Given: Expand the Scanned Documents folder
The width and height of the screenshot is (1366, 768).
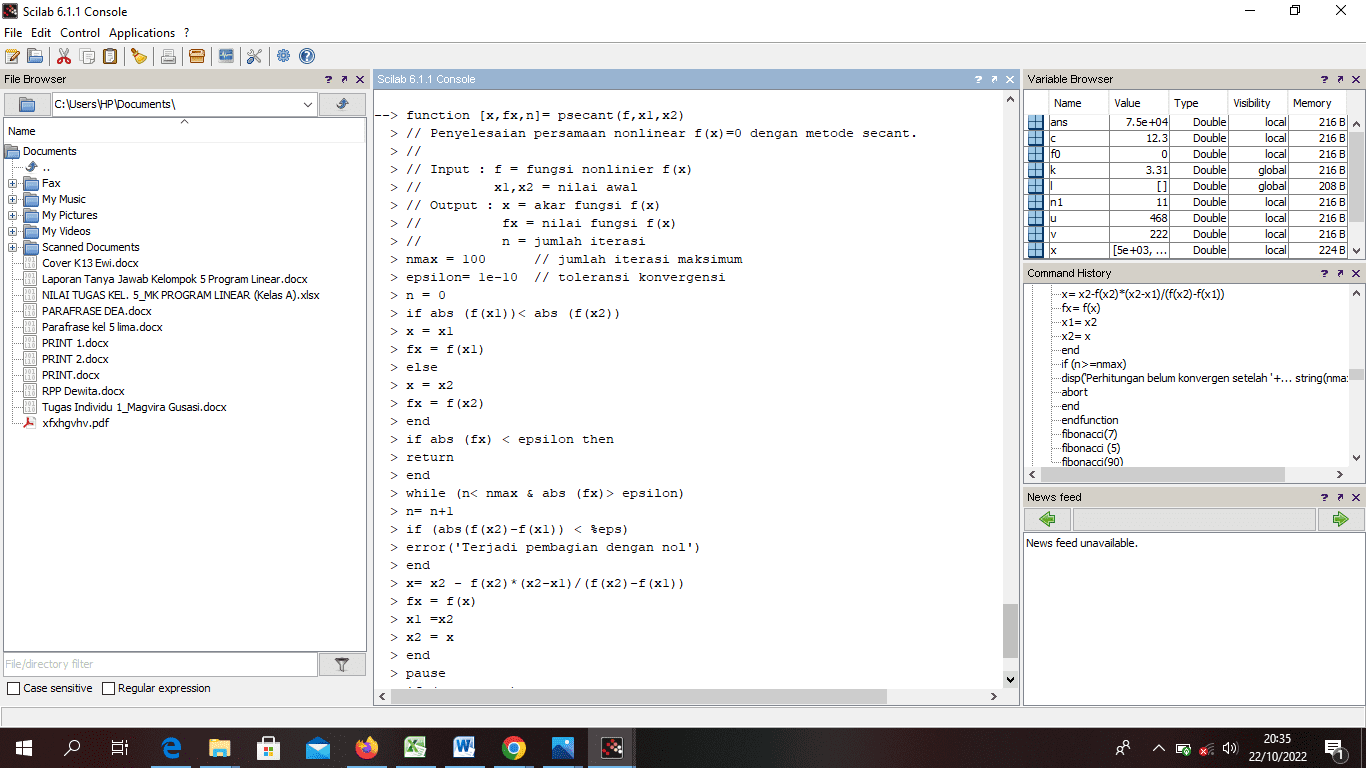Looking at the screenshot, I should click(x=12, y=247).
